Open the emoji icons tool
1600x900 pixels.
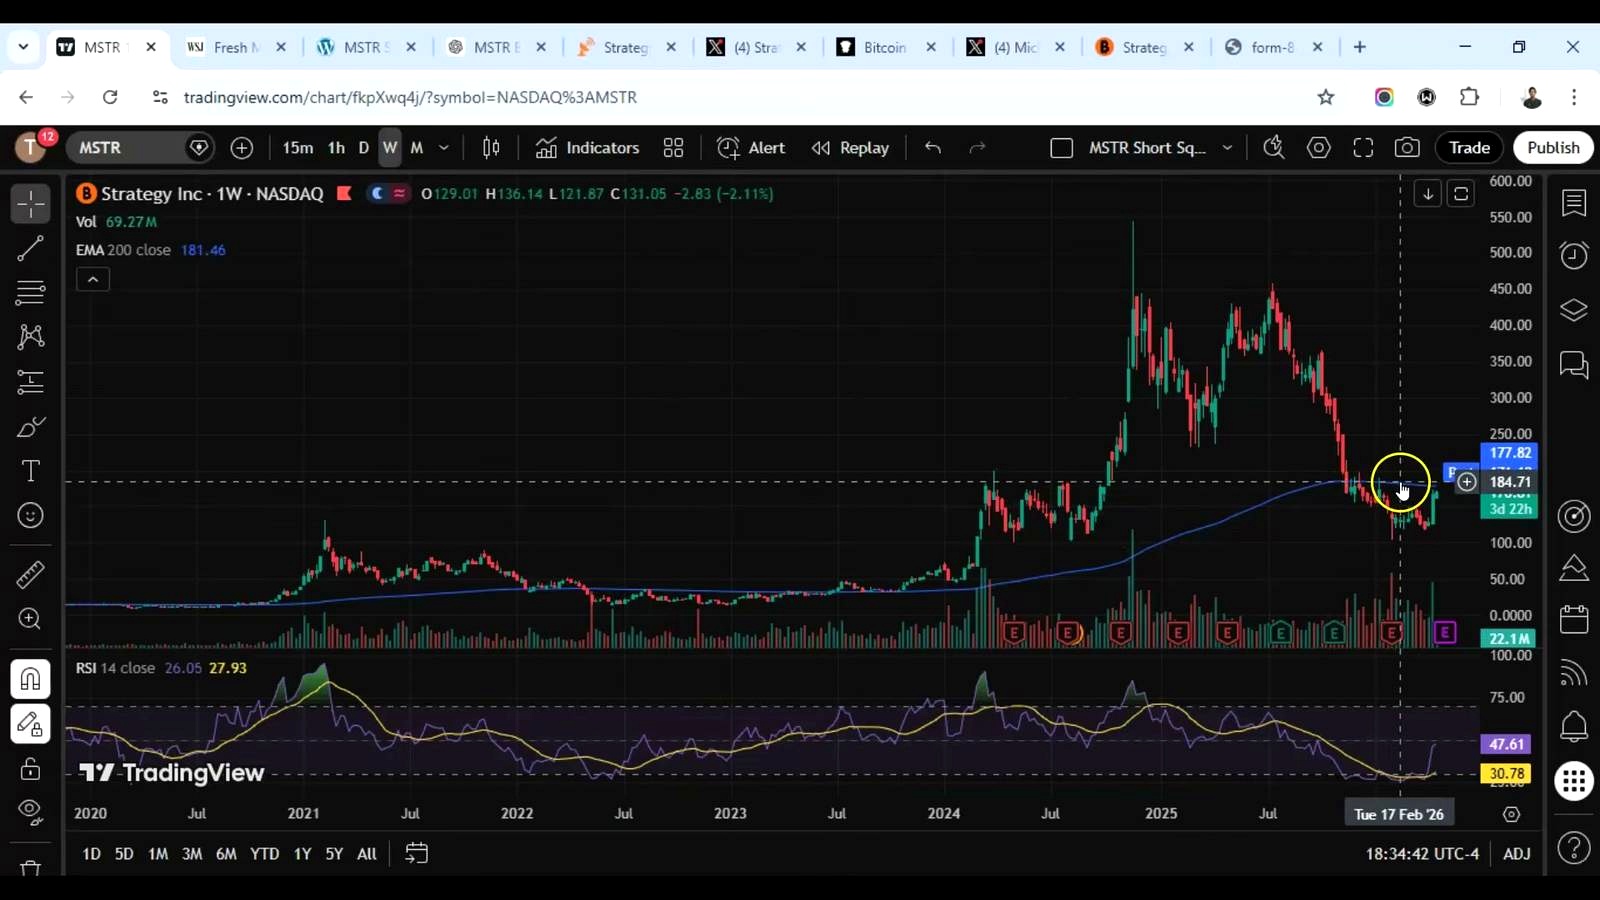(x=31, y=515)
